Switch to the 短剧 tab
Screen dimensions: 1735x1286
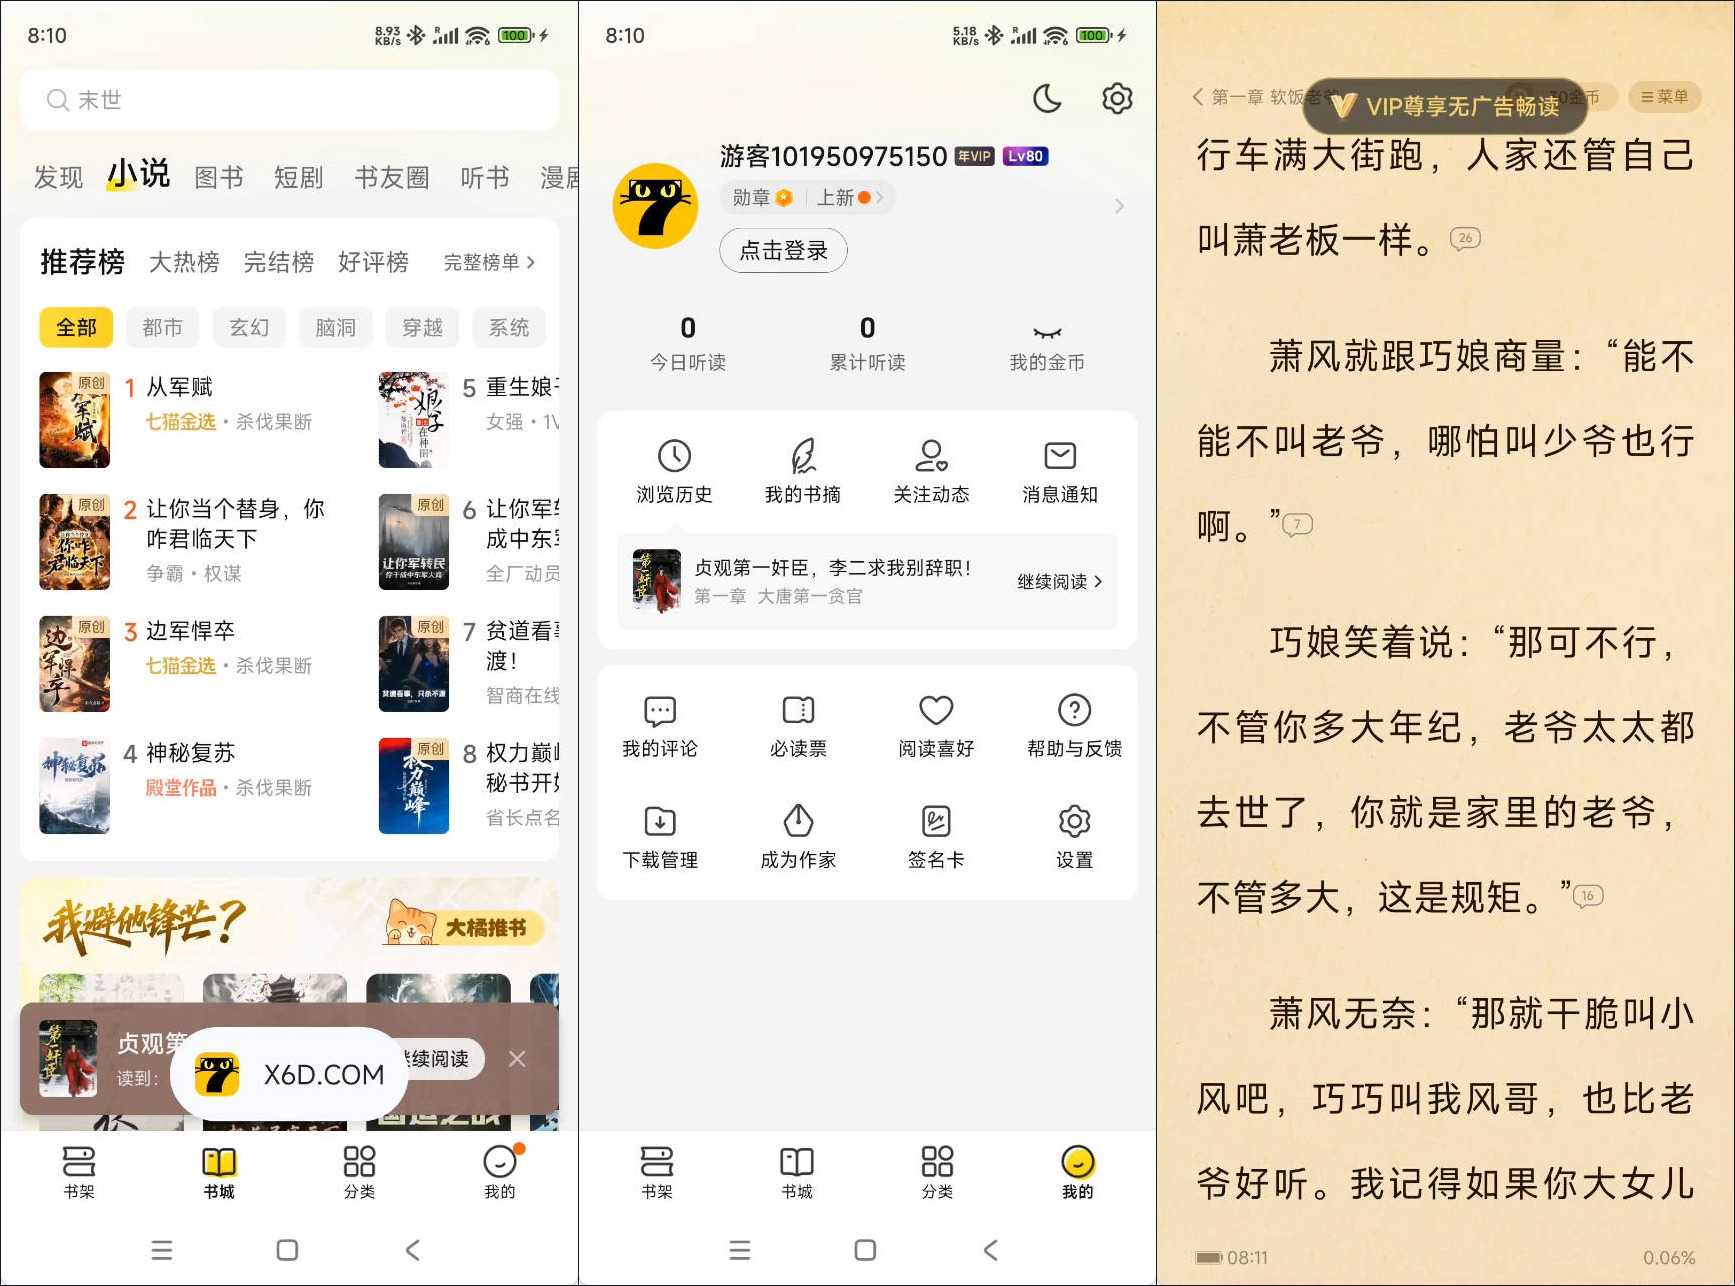299,178
